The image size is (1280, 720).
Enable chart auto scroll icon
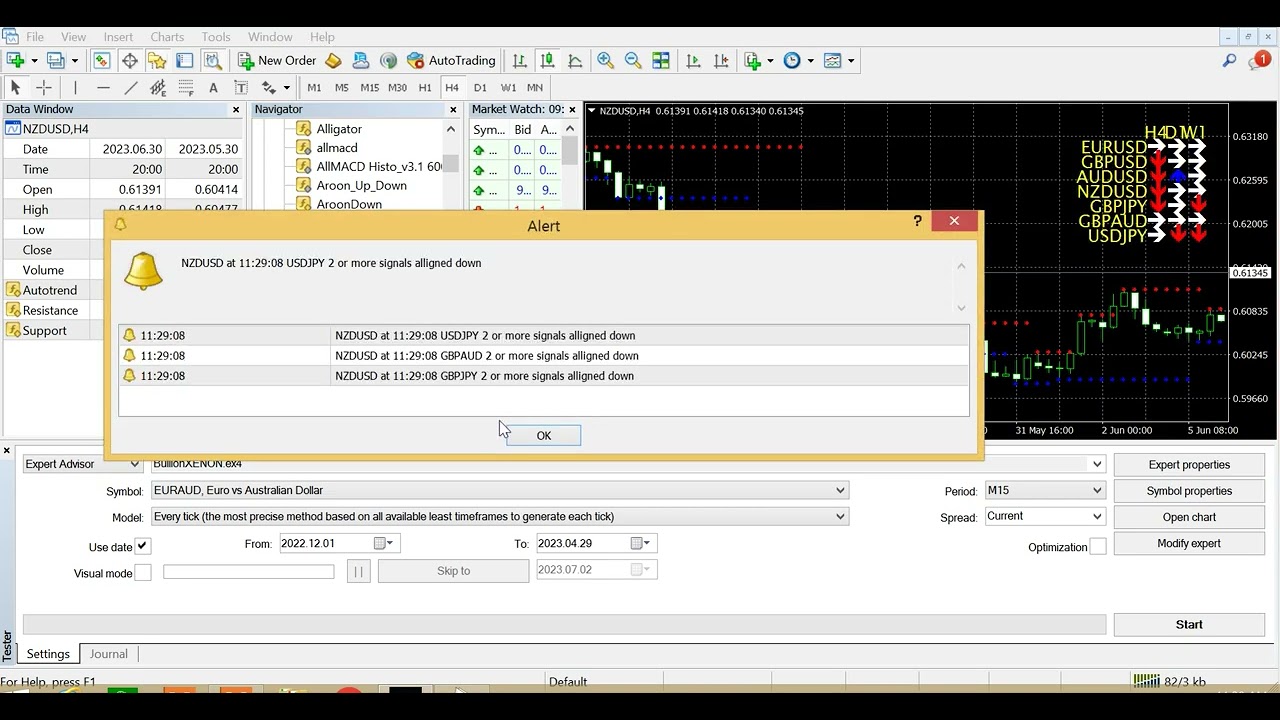tap(694, 61)
